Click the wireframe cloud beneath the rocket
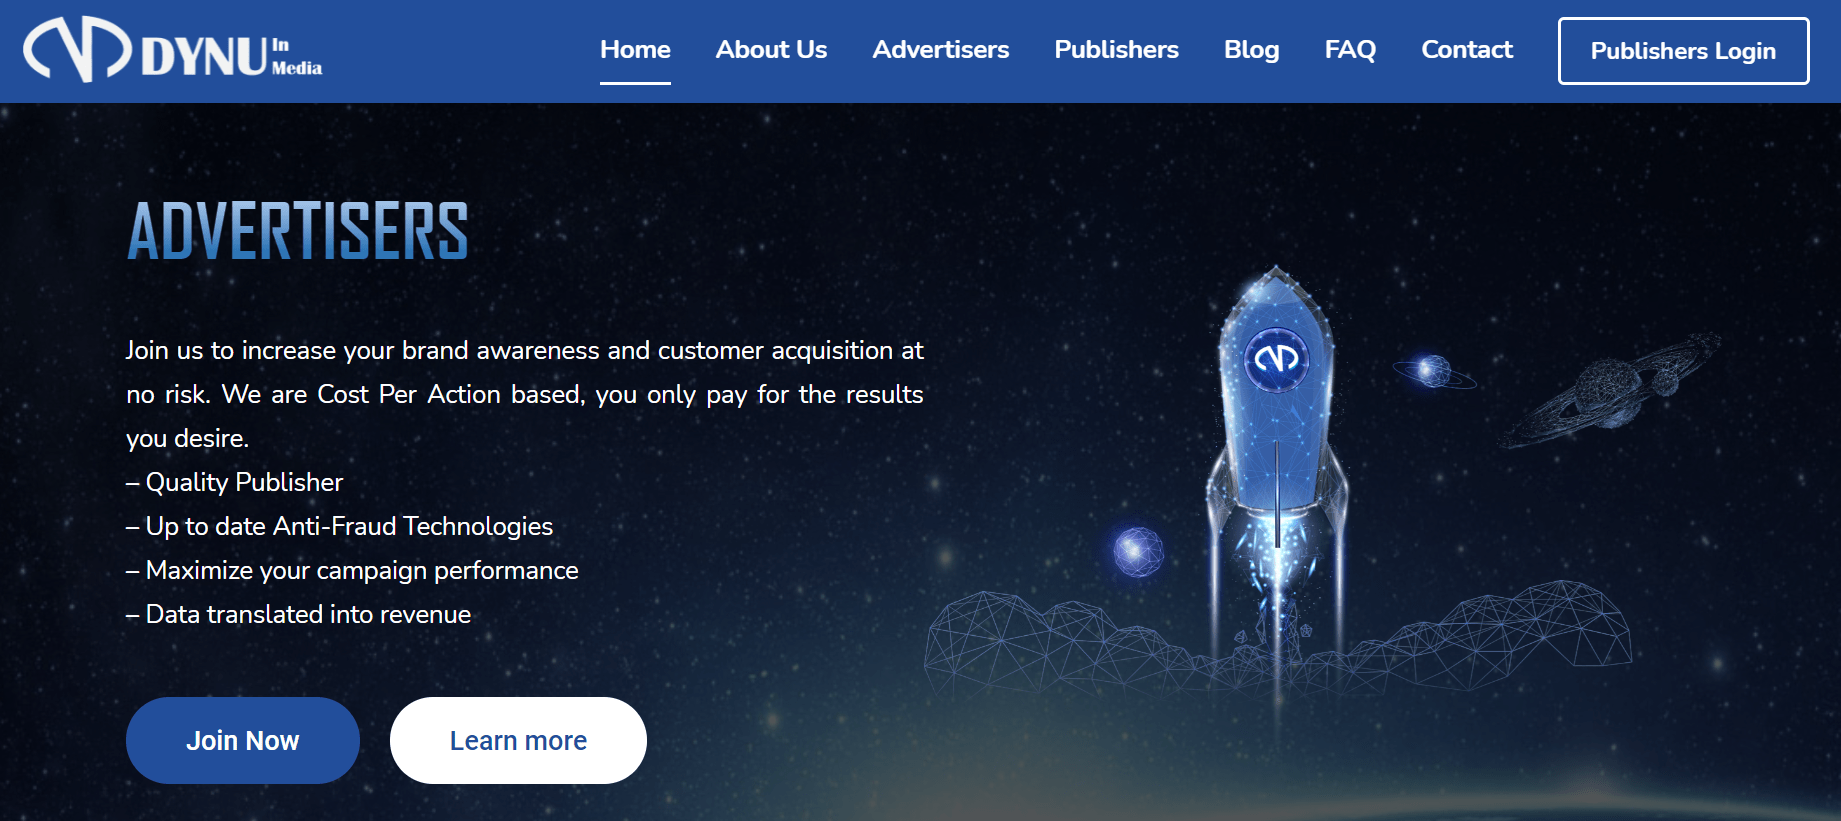Screen dimensions: 1841x821 [x=1277, y=640]
